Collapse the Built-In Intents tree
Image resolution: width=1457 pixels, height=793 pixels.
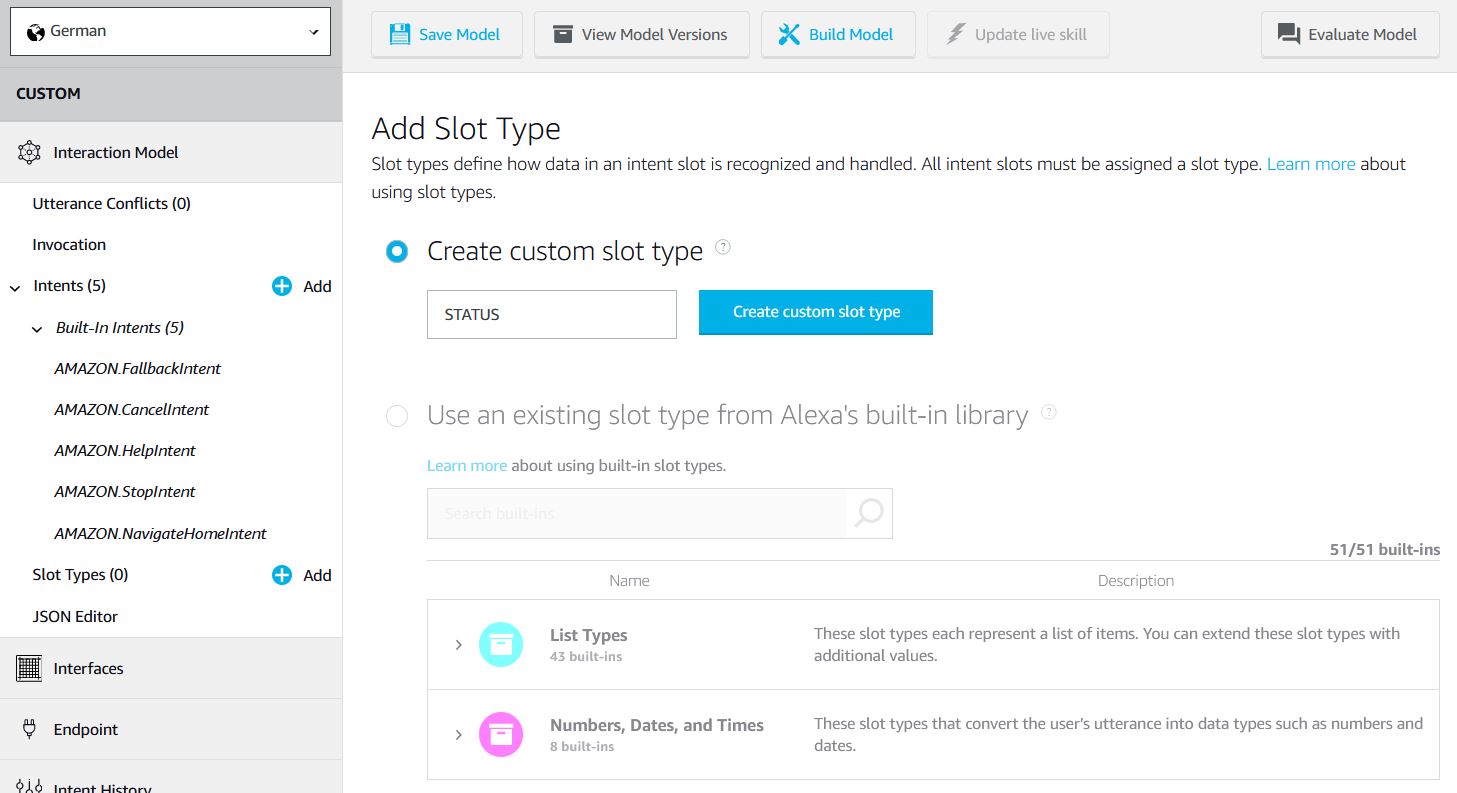pyautogui.click(x=37, y=329)
